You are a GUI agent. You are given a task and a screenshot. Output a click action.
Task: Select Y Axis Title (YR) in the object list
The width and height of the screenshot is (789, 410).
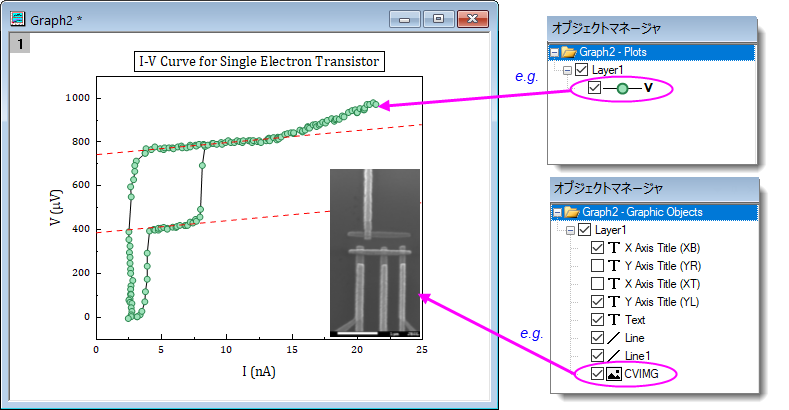coord(663,266)
